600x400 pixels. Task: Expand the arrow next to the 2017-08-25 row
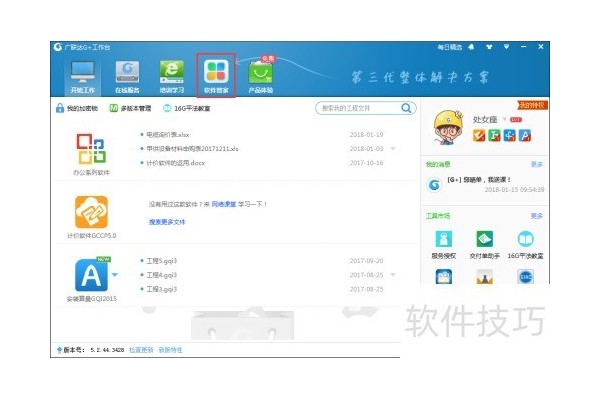tap(393, 275)
